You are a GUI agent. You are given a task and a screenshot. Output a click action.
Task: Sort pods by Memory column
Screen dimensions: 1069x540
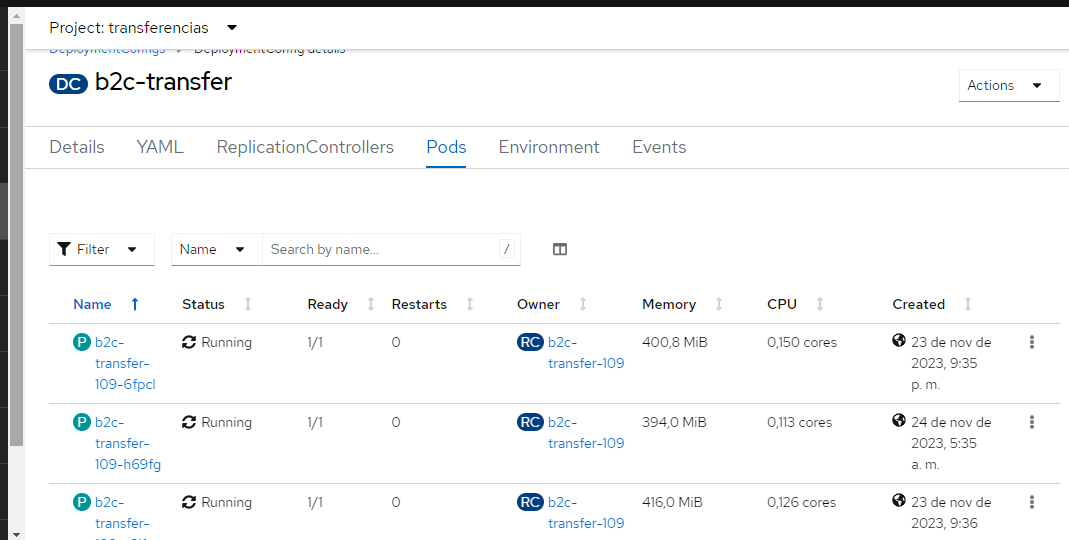pos(682,305)
